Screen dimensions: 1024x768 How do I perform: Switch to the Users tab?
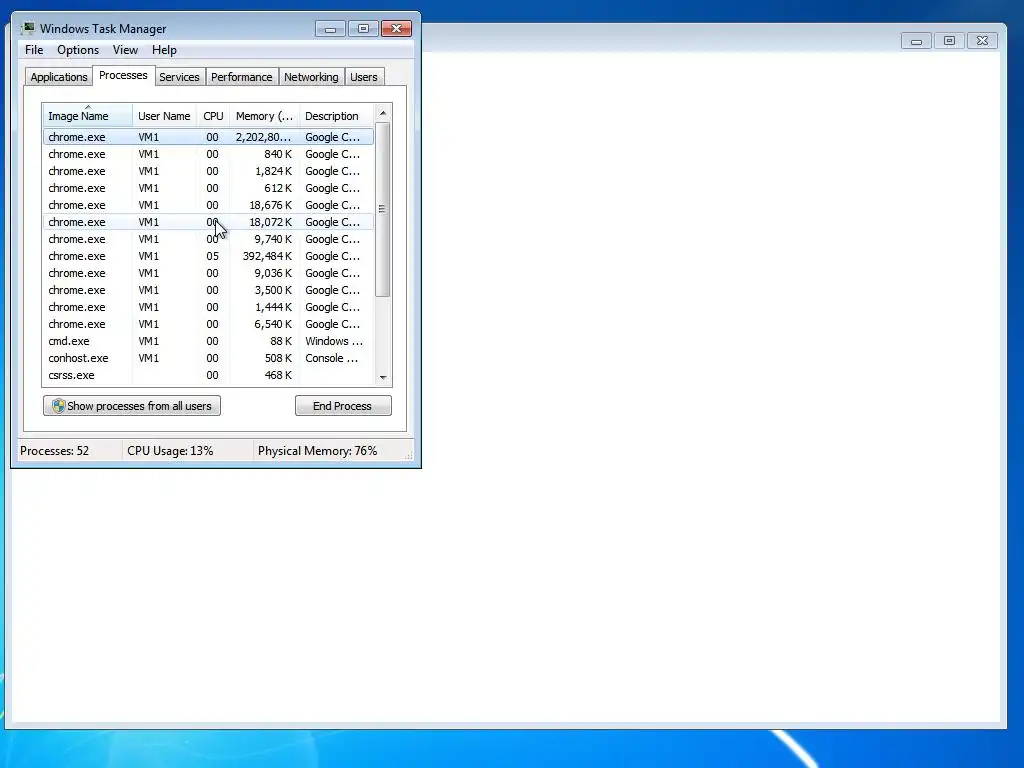(x=363, y=77)
